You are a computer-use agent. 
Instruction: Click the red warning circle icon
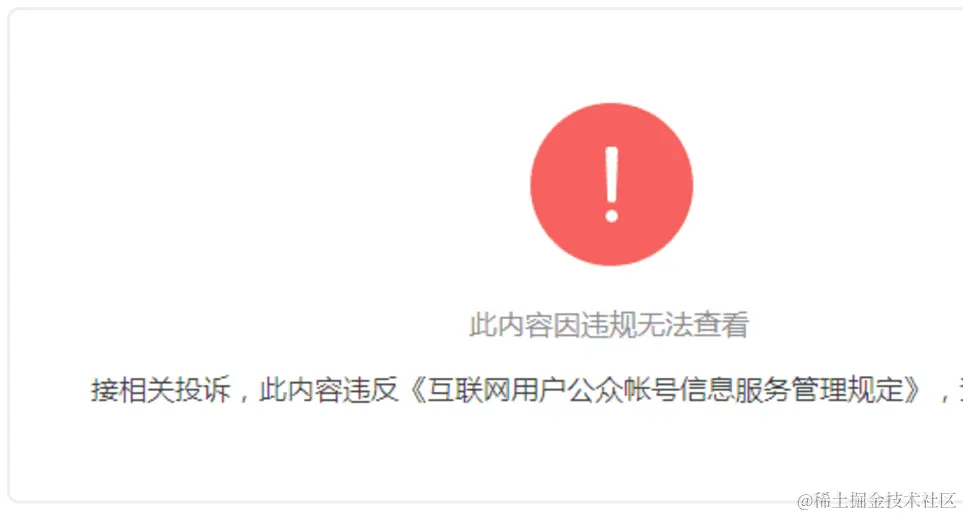(x=612, y=184)
